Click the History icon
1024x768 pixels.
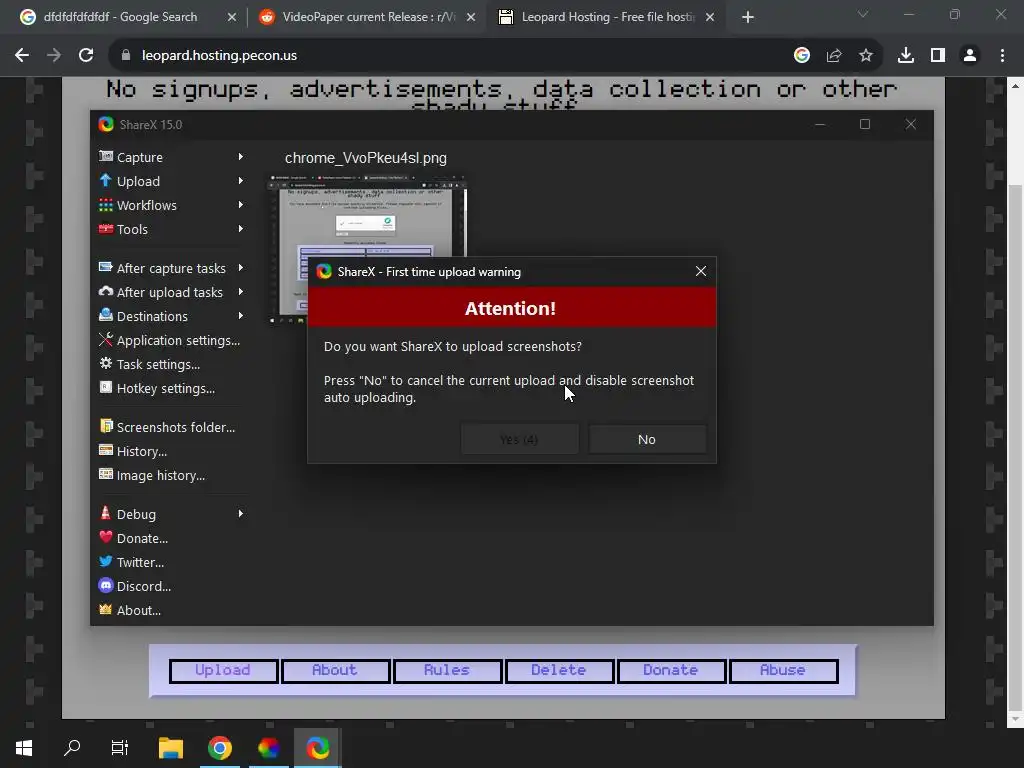click(x=106, y=451)
